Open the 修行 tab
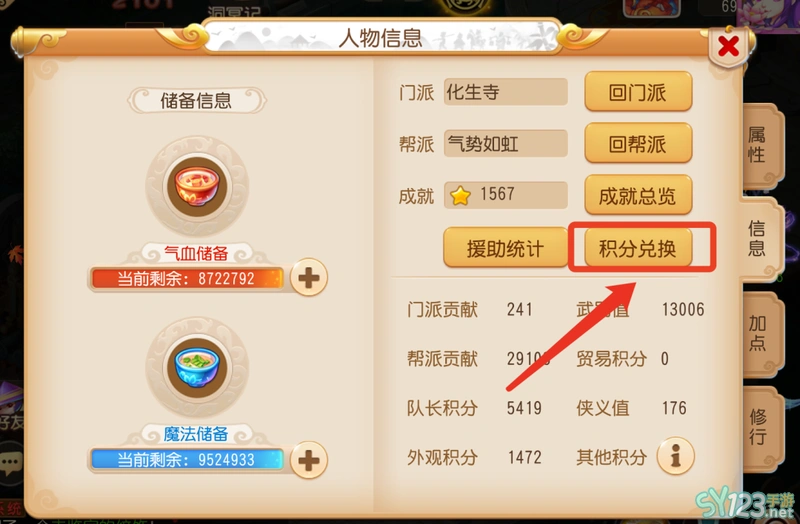 [757, 427]
